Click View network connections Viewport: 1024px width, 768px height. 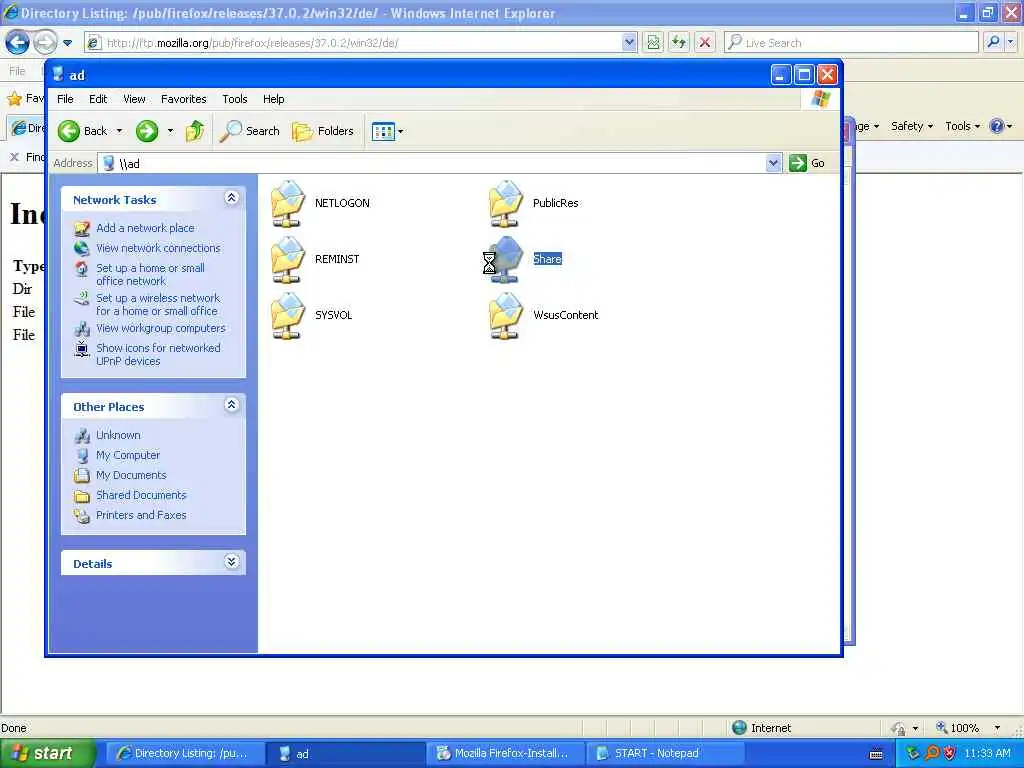[158, 248]
